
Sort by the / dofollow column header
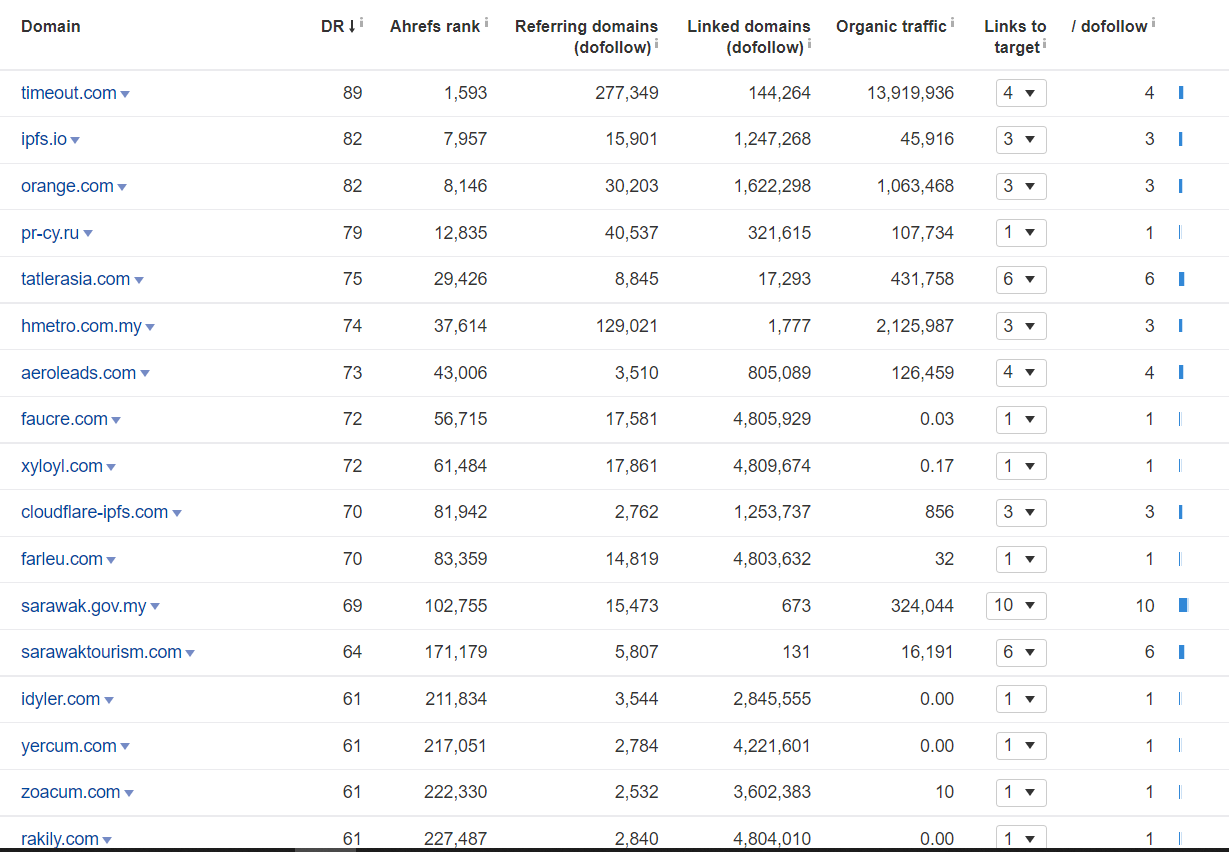tap(1109, 26)
